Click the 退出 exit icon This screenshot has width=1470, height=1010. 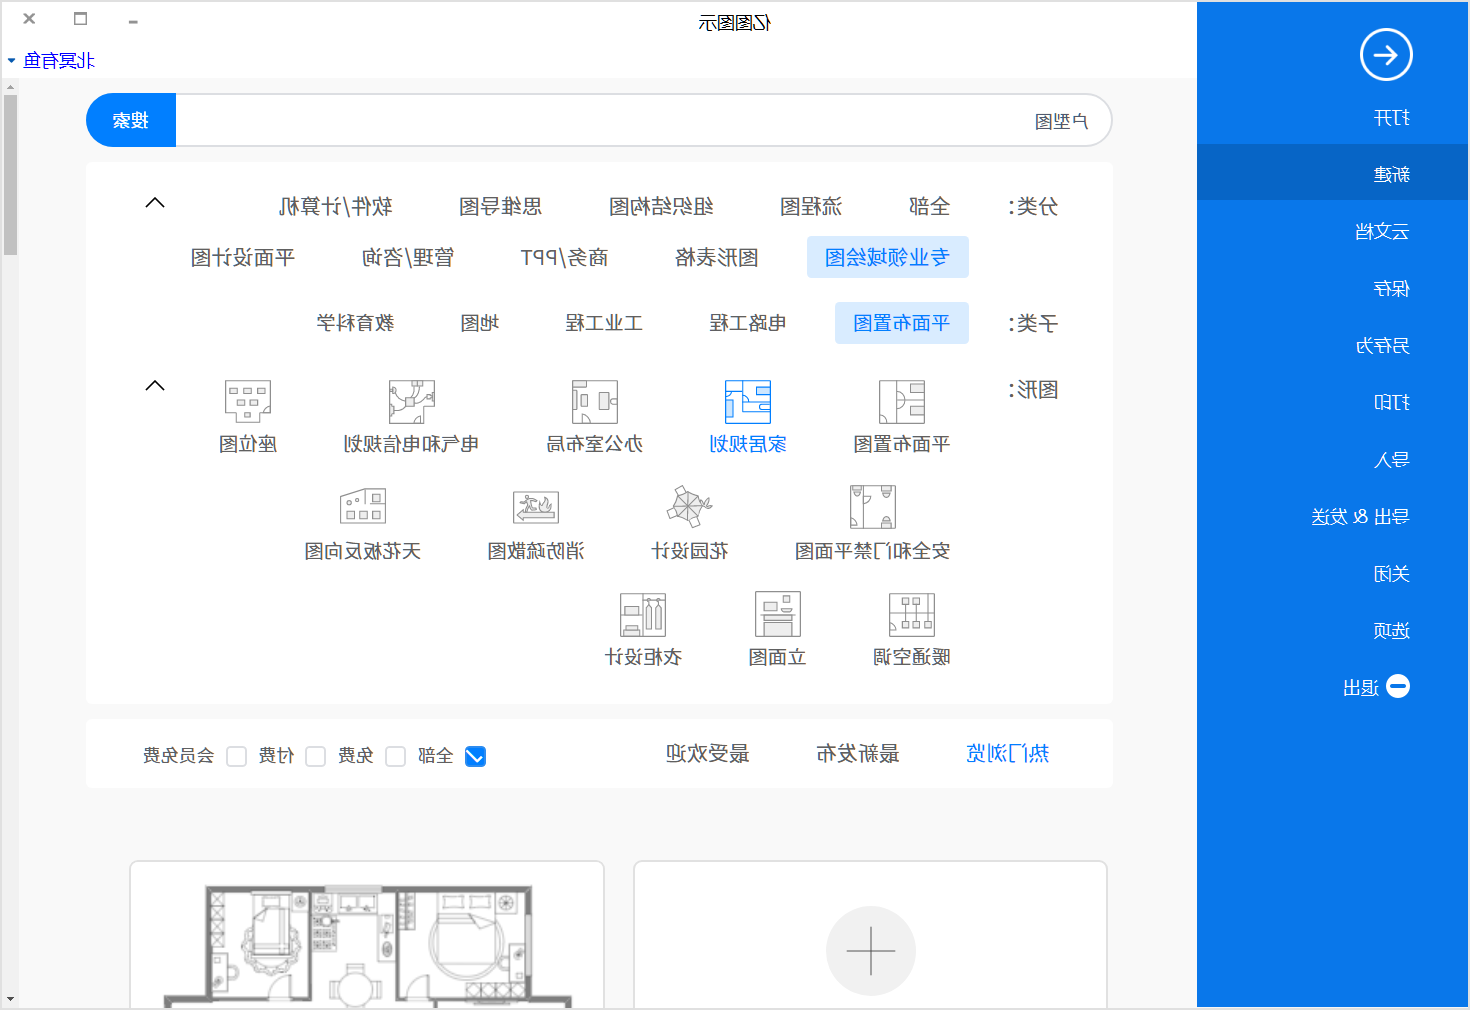point(1398,687)
